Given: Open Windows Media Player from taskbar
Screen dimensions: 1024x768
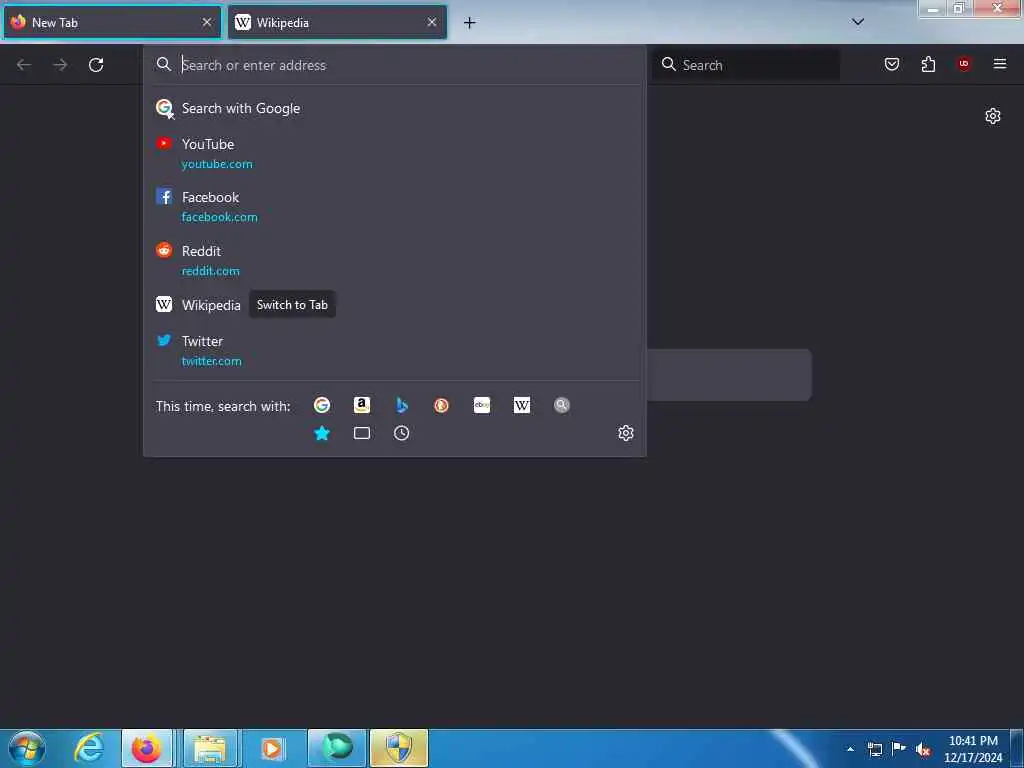Looking at the screenshot, I should (273, 748).
